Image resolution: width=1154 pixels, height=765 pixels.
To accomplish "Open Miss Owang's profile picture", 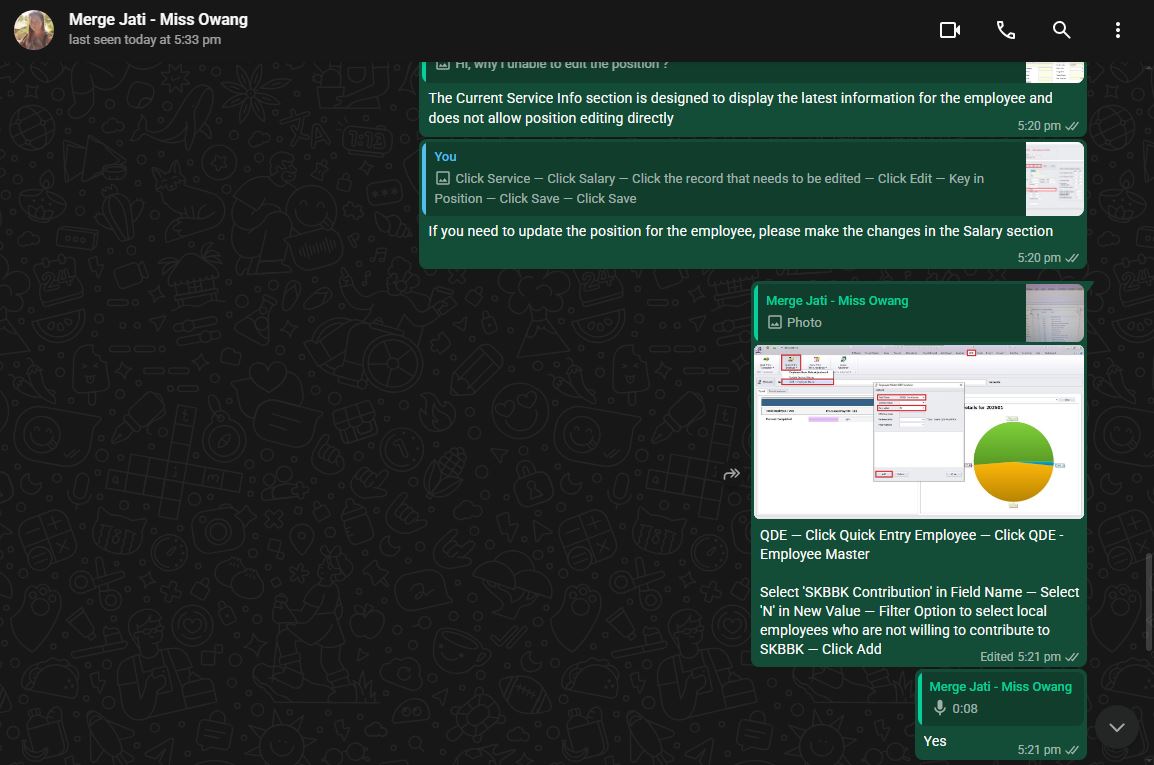I will [34, 30].
